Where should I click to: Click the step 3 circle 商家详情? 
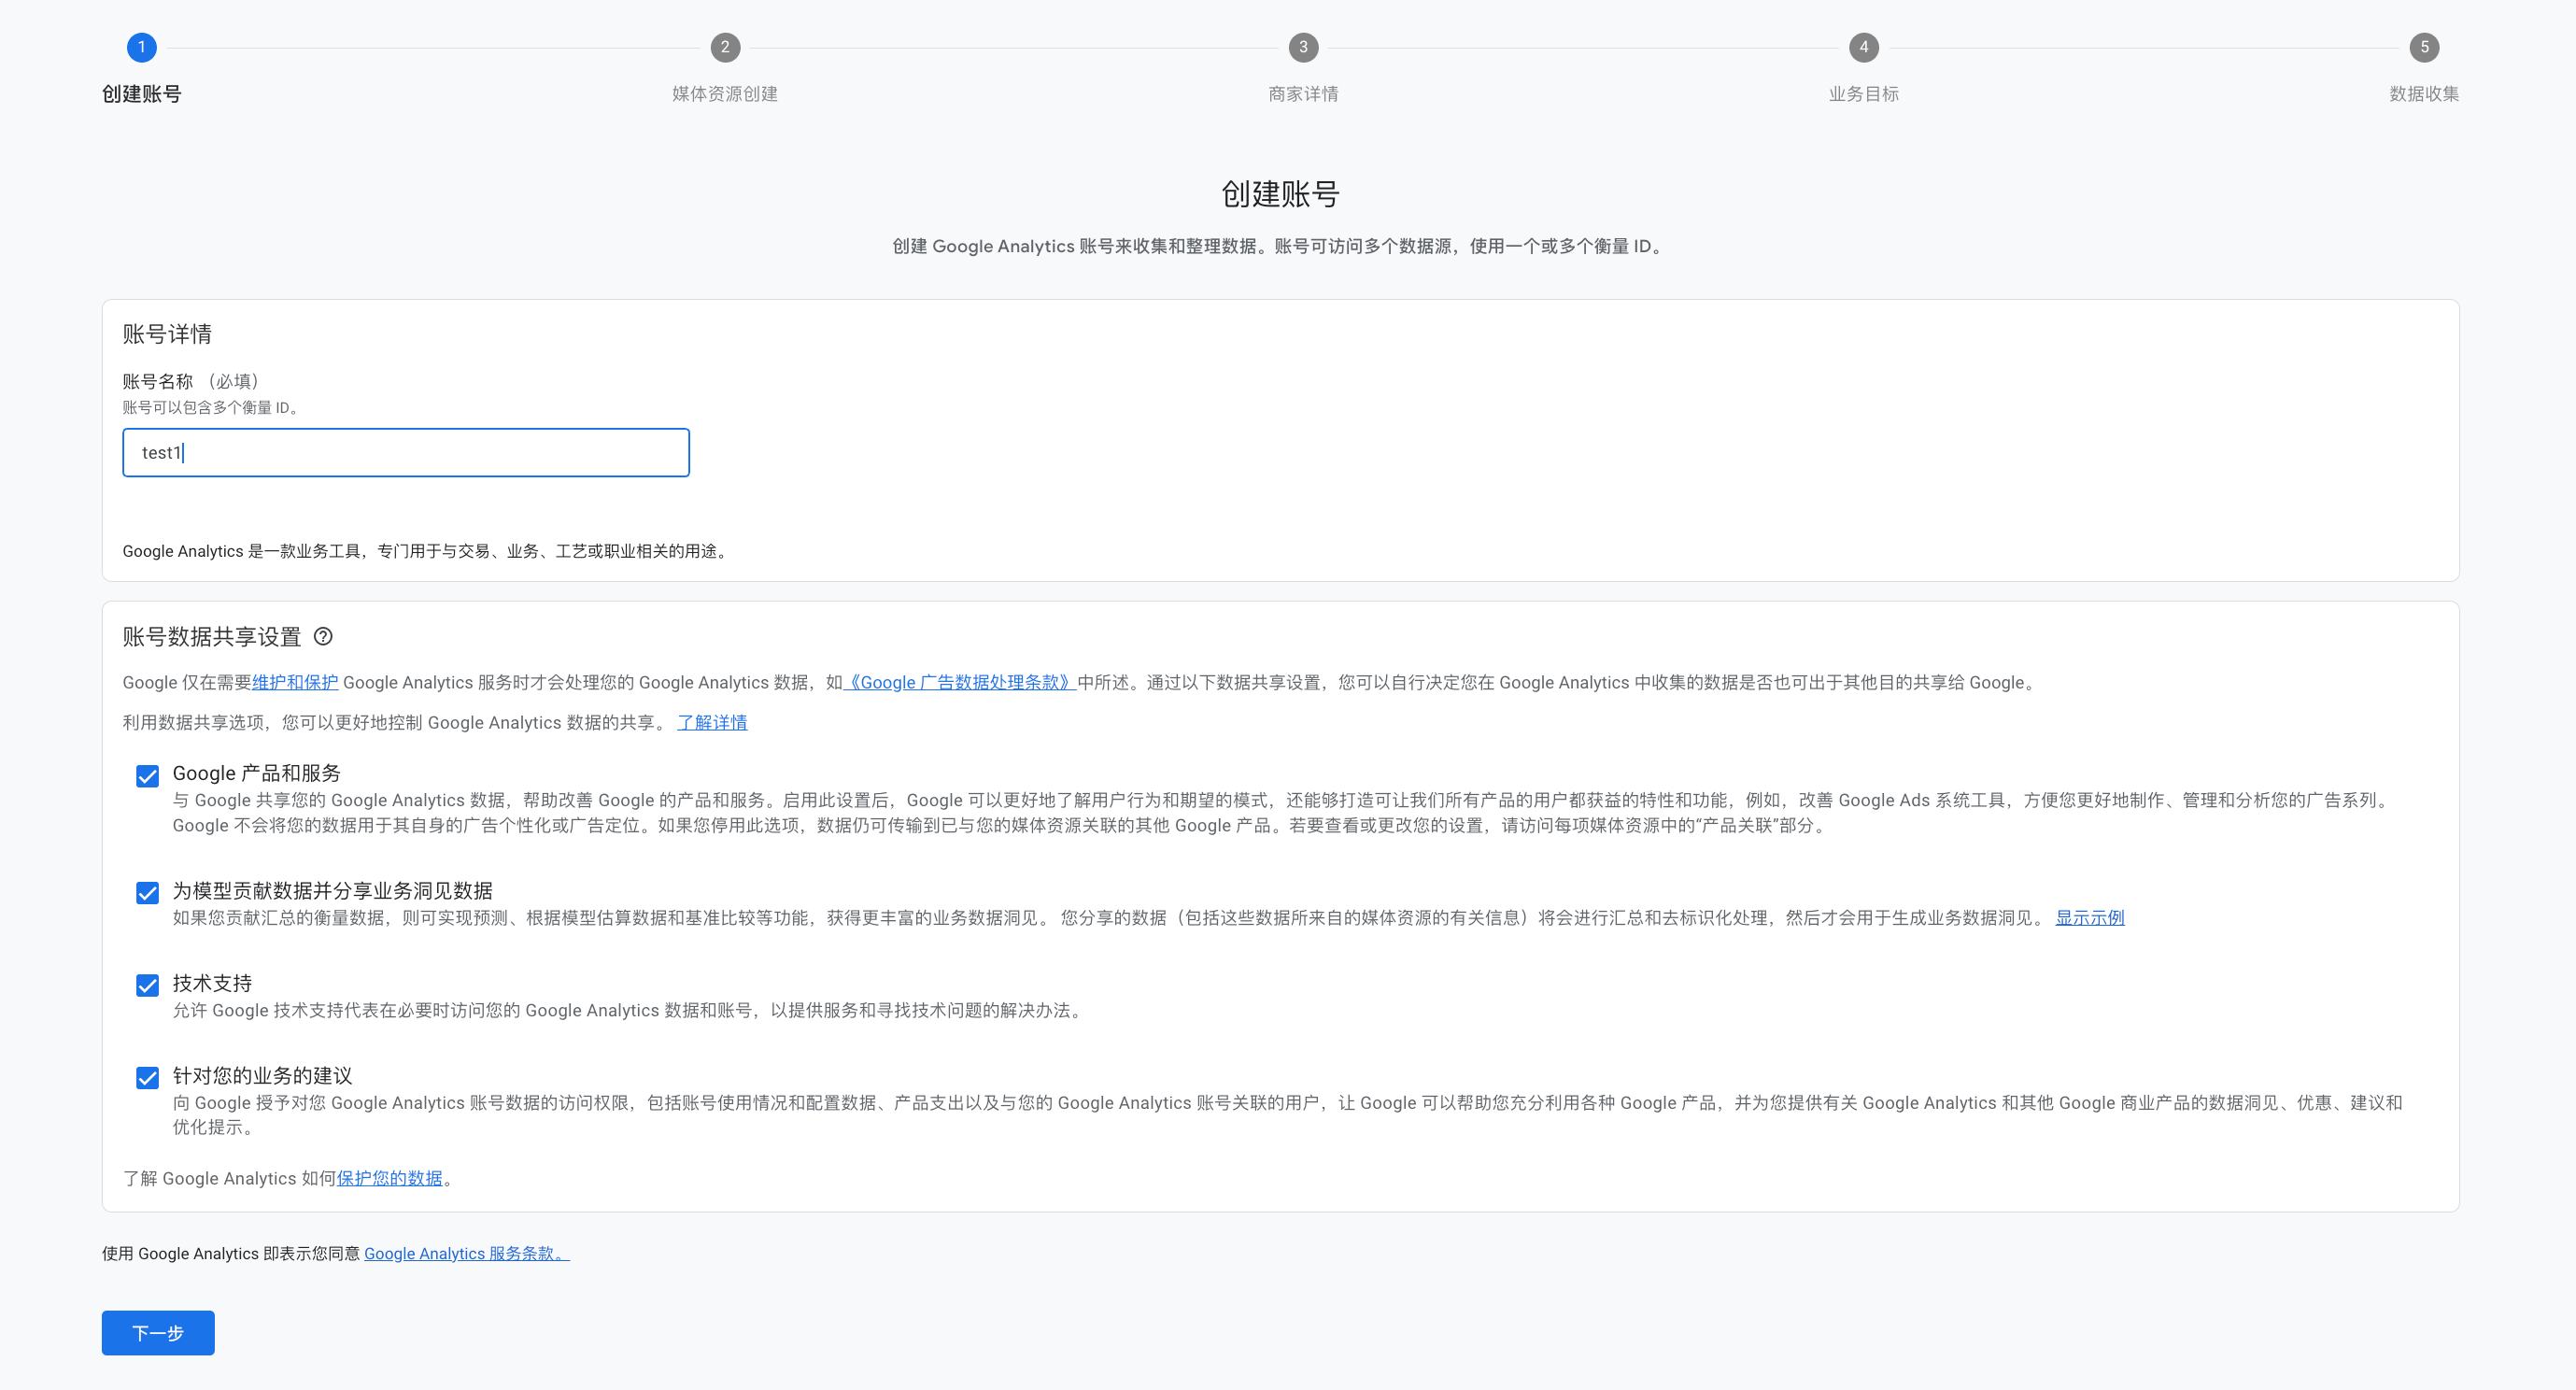pyautogui.click(x=1303, y=47)
